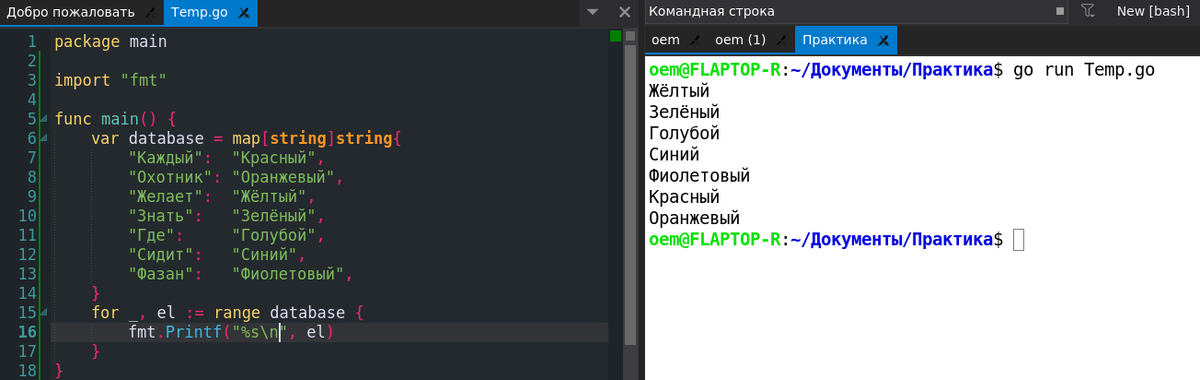The height and width of the screenshot is (380, 1200).
Task: Click the terminal prompt input cursor
Action: pyautogui.click(x=1019, y=240)
